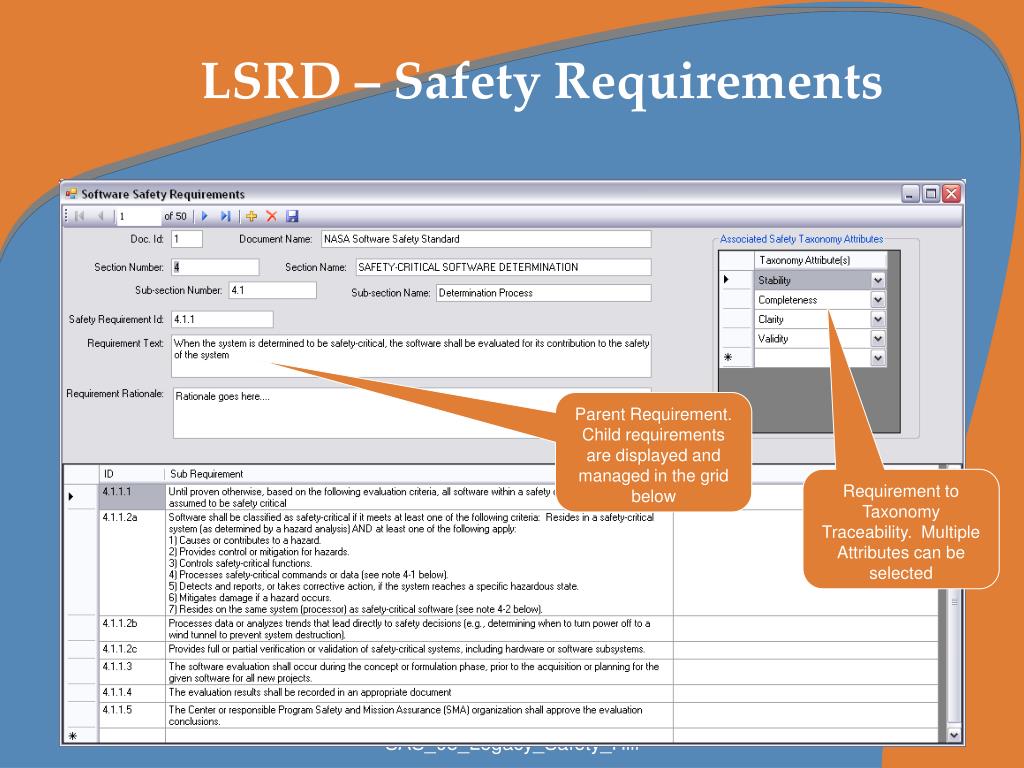
Task: Save data using floppy disk icon
Action: (x=292, y=216)
